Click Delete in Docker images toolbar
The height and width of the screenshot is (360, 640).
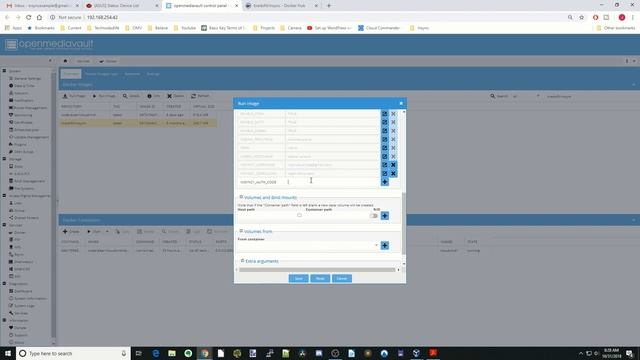point(176,96)
